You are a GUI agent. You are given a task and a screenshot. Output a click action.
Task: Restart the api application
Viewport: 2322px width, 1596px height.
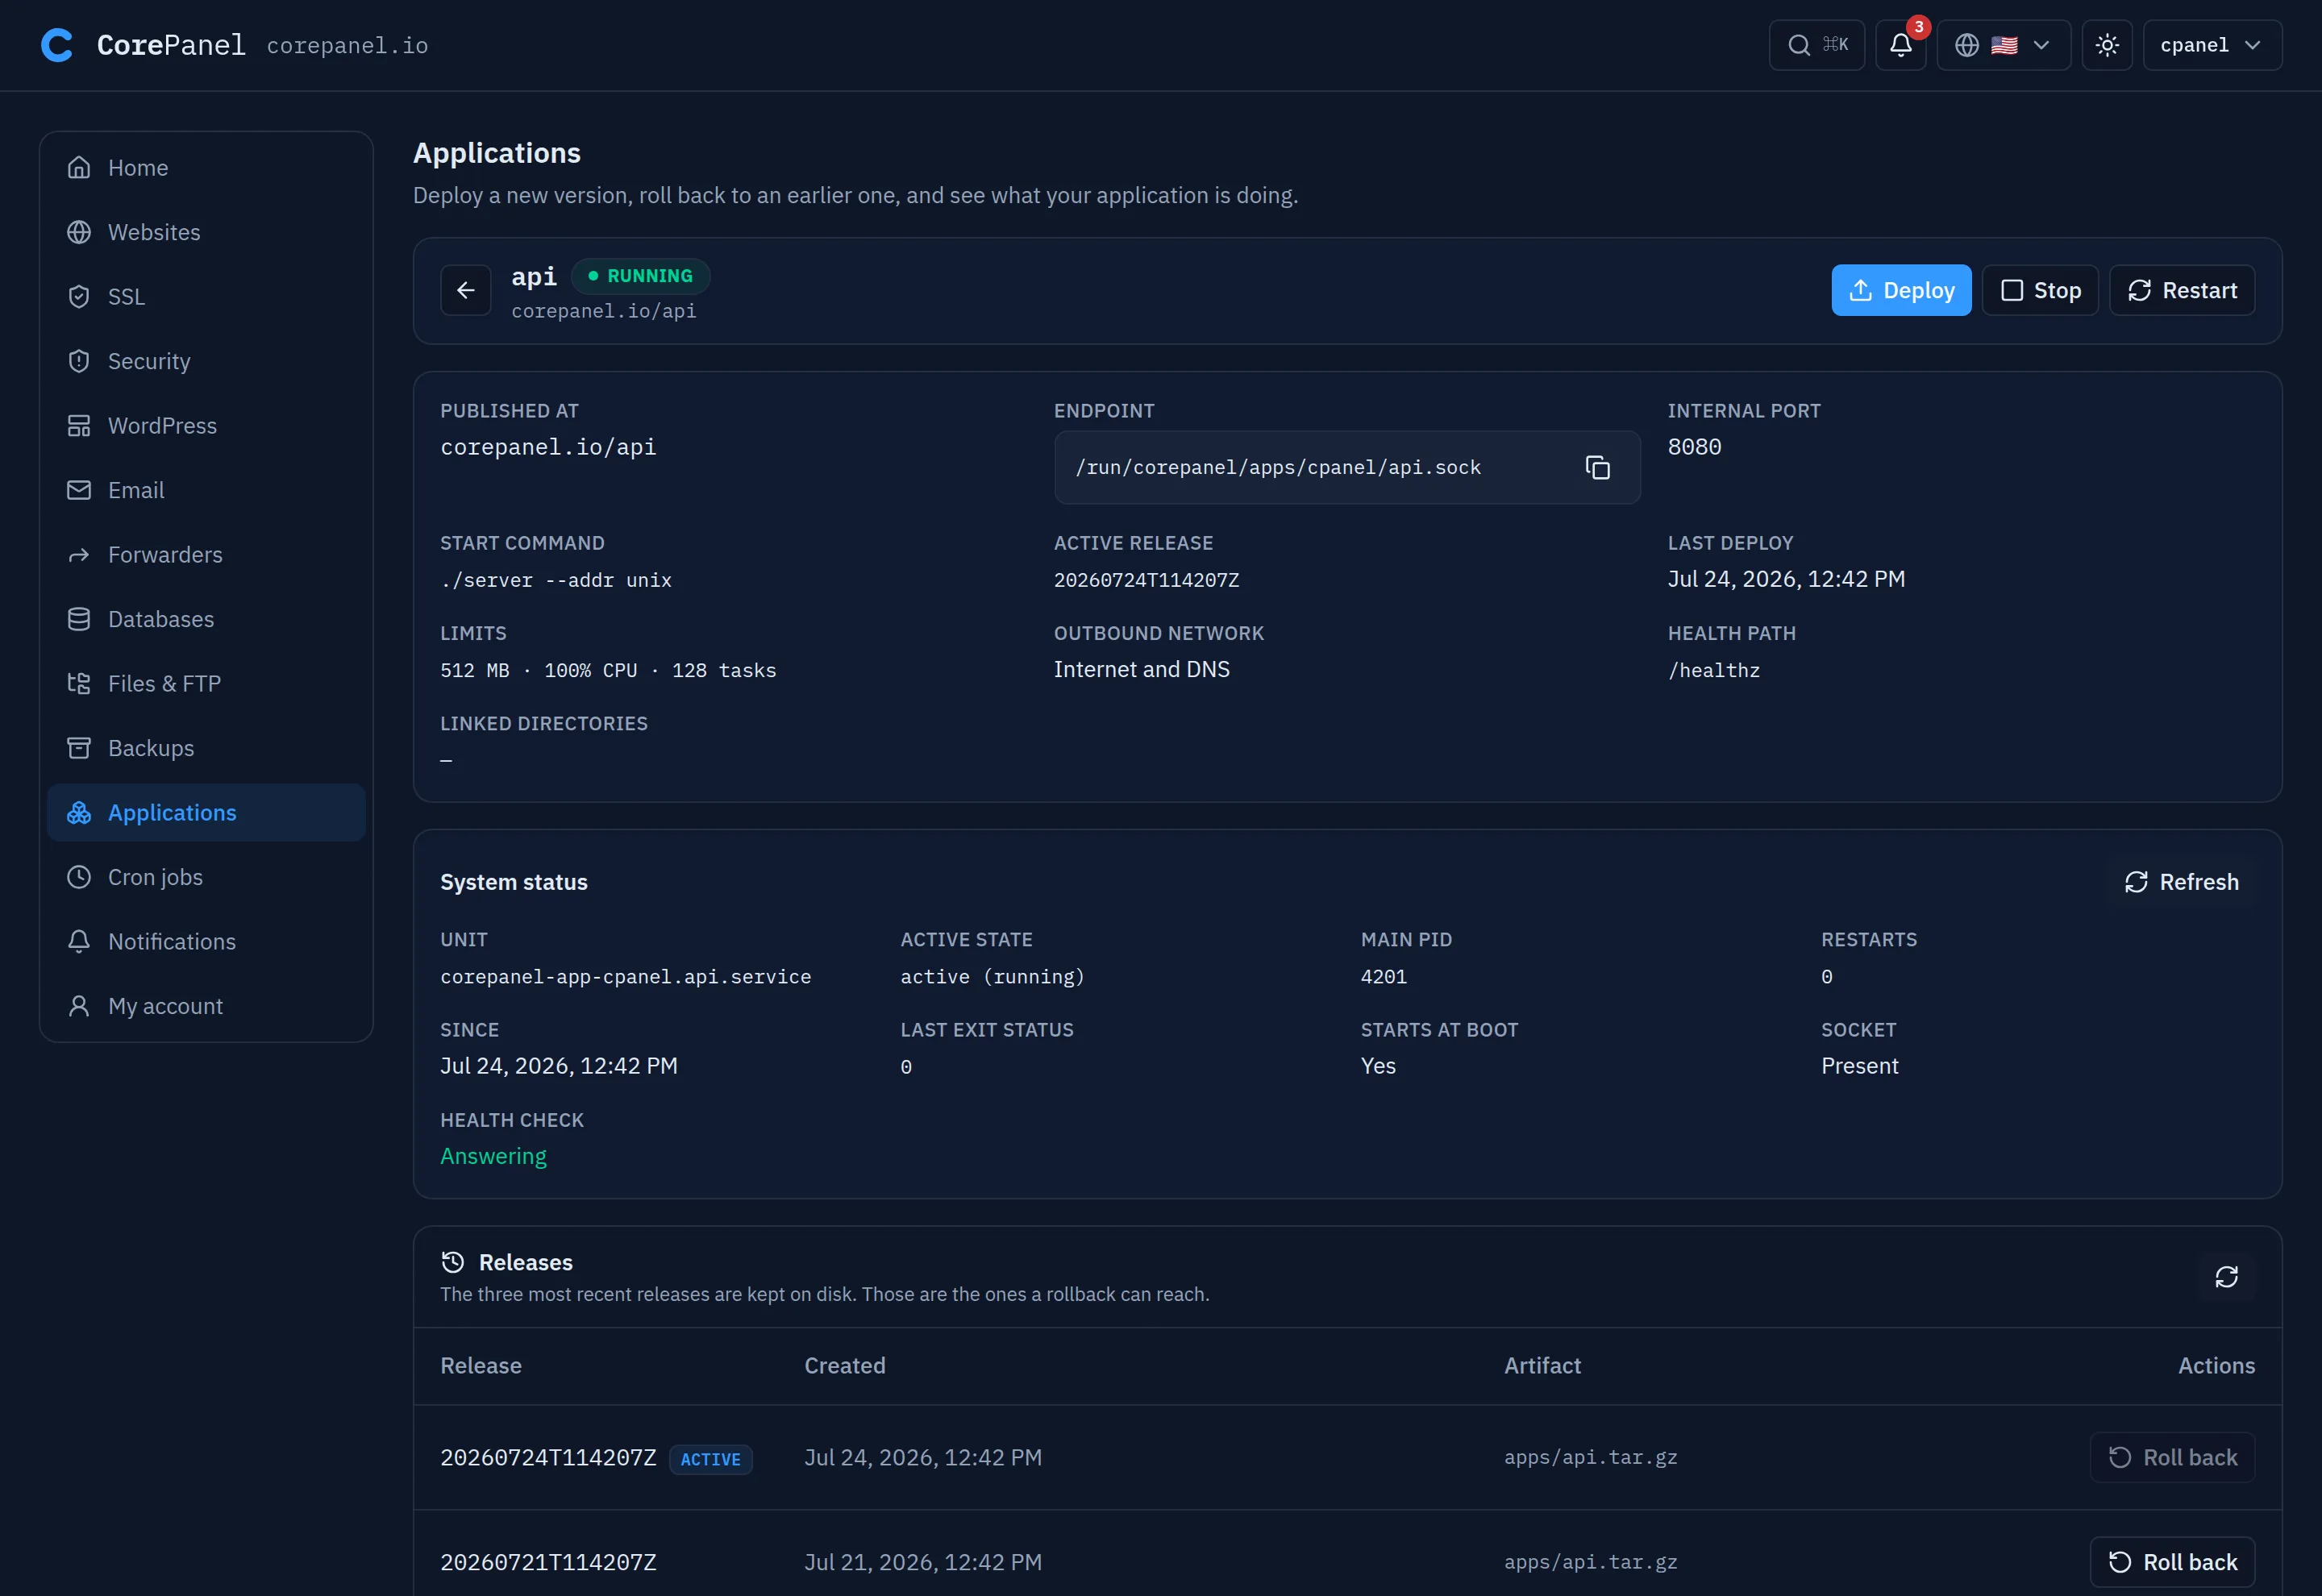click(2181, 290)
